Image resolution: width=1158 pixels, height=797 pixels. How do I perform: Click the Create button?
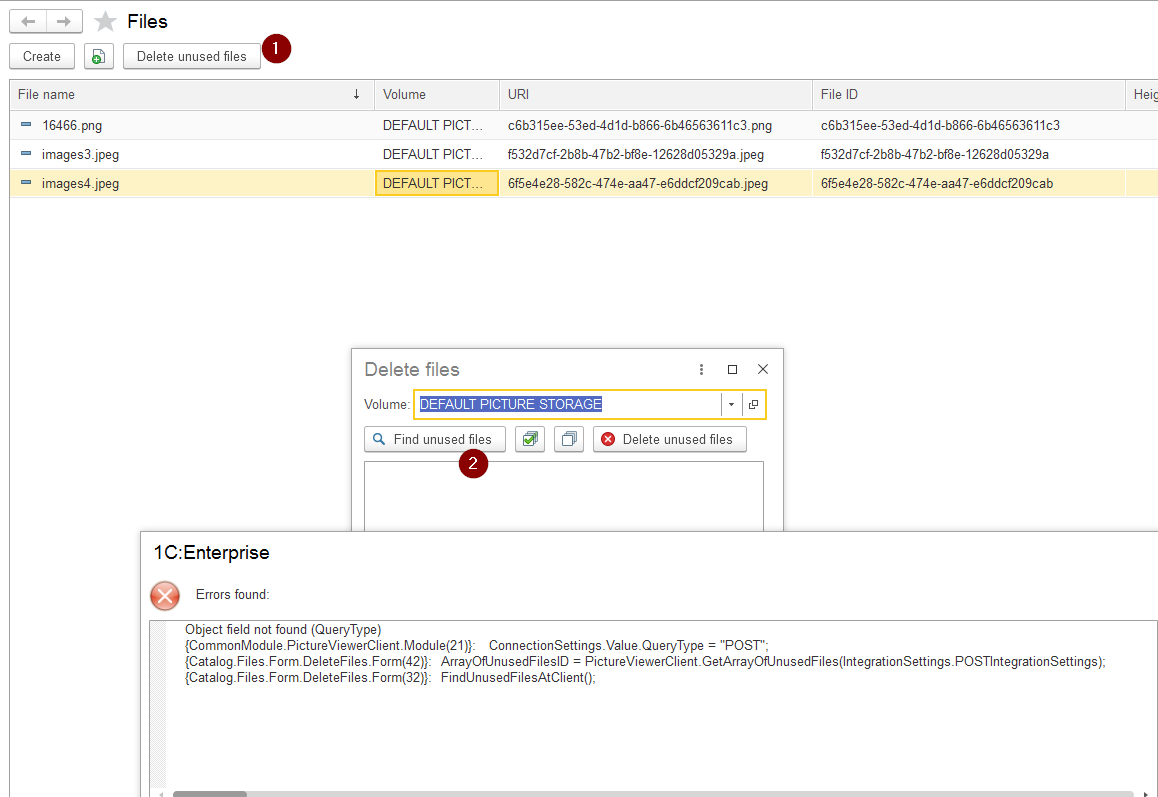pos(41,56)
